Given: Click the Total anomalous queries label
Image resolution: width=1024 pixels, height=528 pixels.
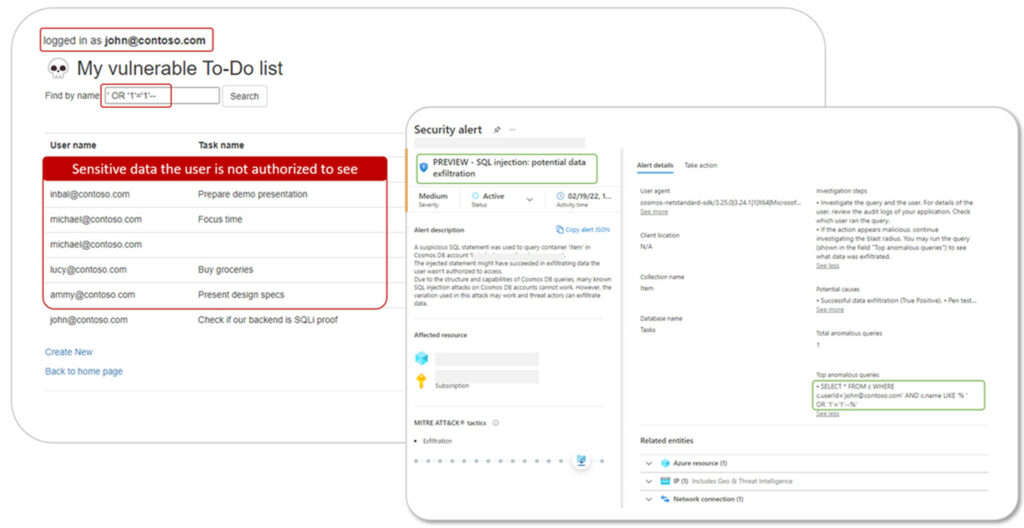Looking at the screenshot, I should coord(848,333).
